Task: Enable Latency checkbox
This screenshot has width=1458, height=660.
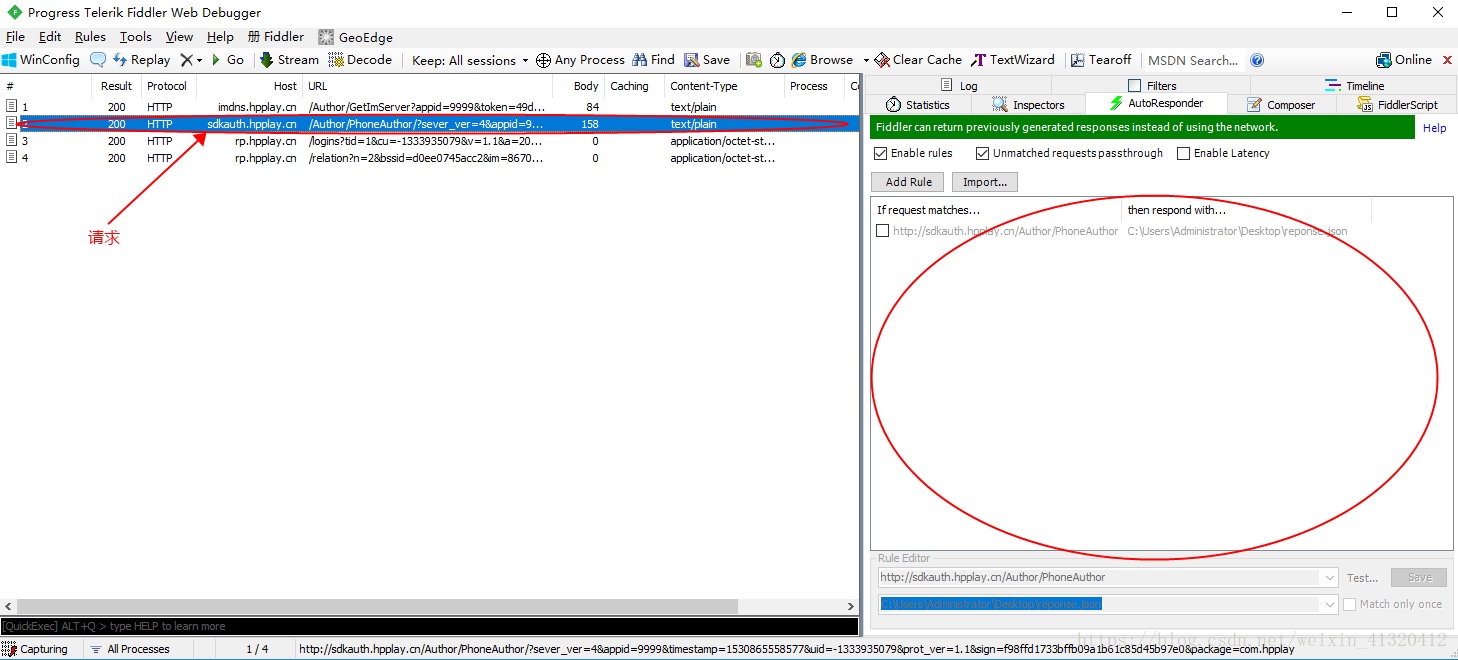Action: pyautogui.click(x=1184, y=153)
